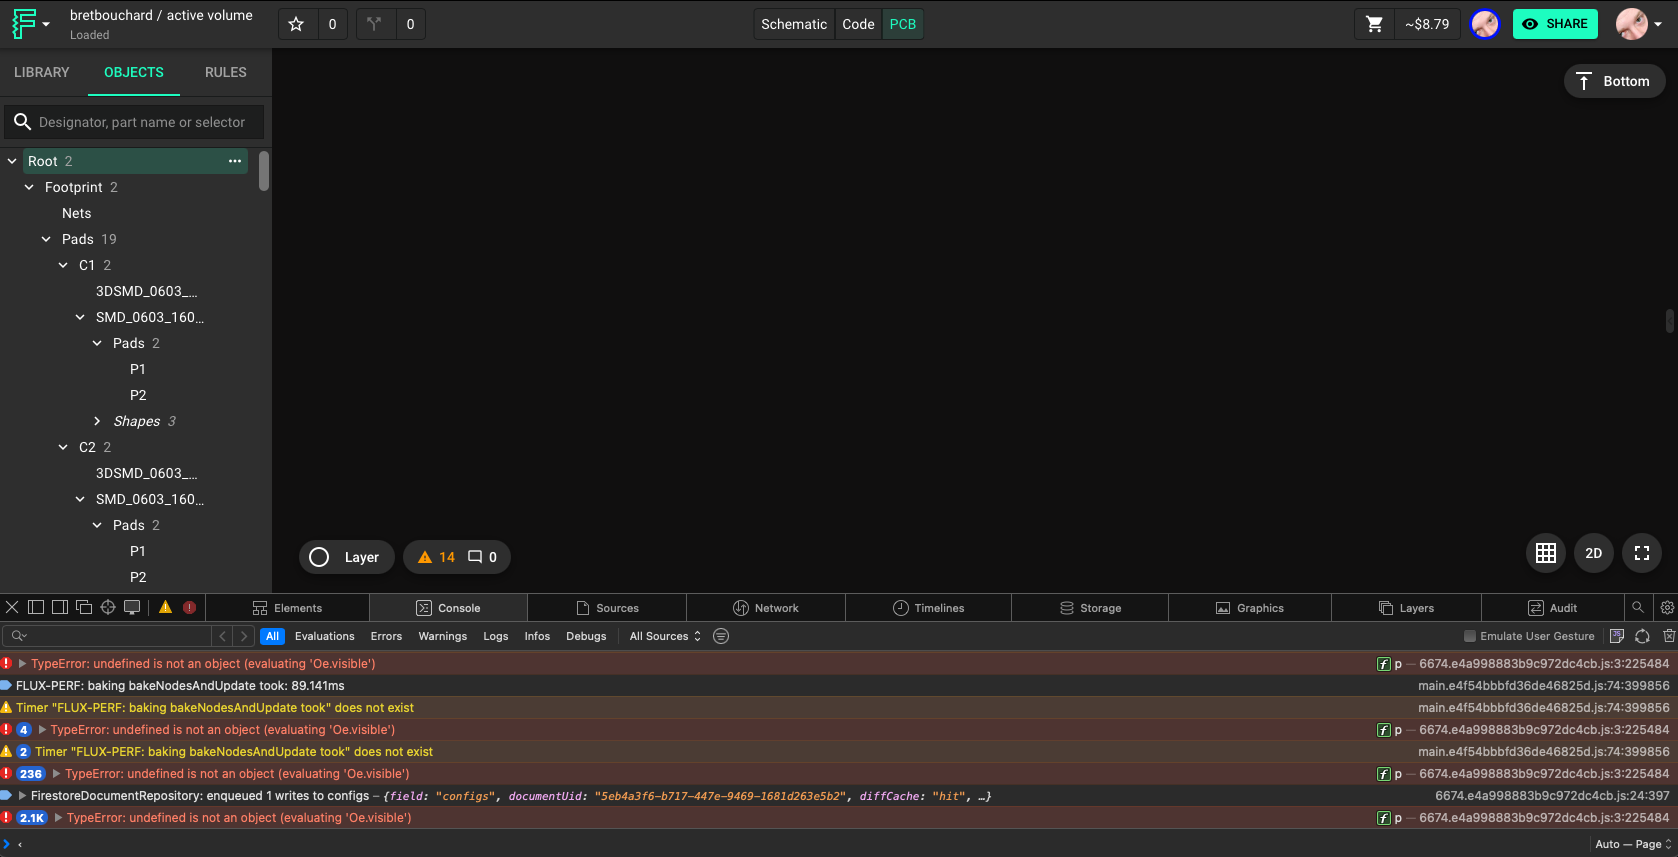Toggle the PCB grid icon

point(1546,553)
